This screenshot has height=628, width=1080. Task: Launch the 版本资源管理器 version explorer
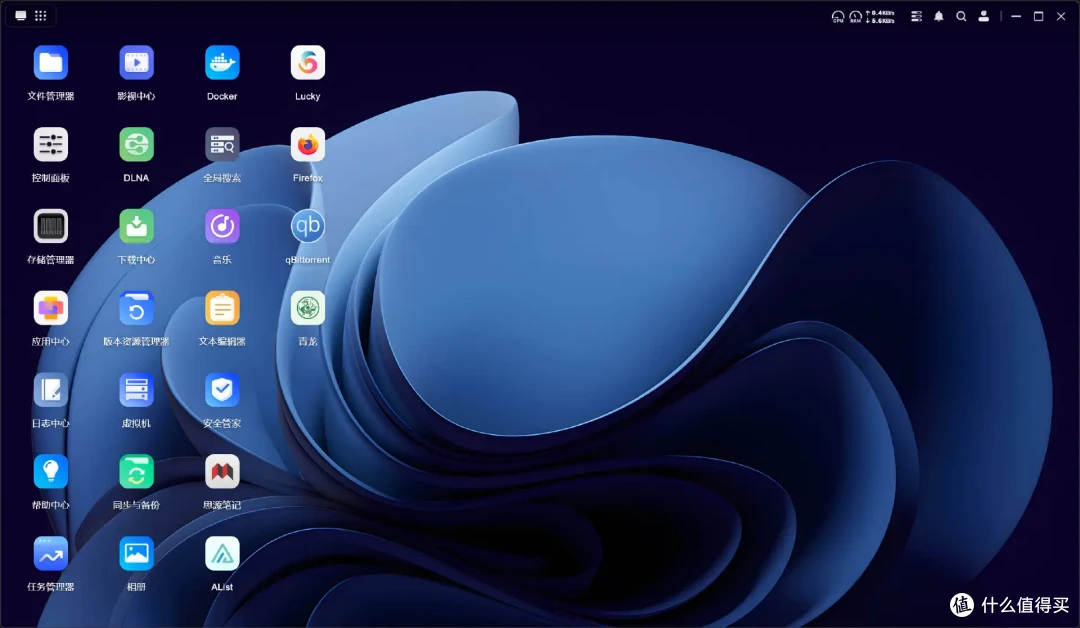coord(136,308)
